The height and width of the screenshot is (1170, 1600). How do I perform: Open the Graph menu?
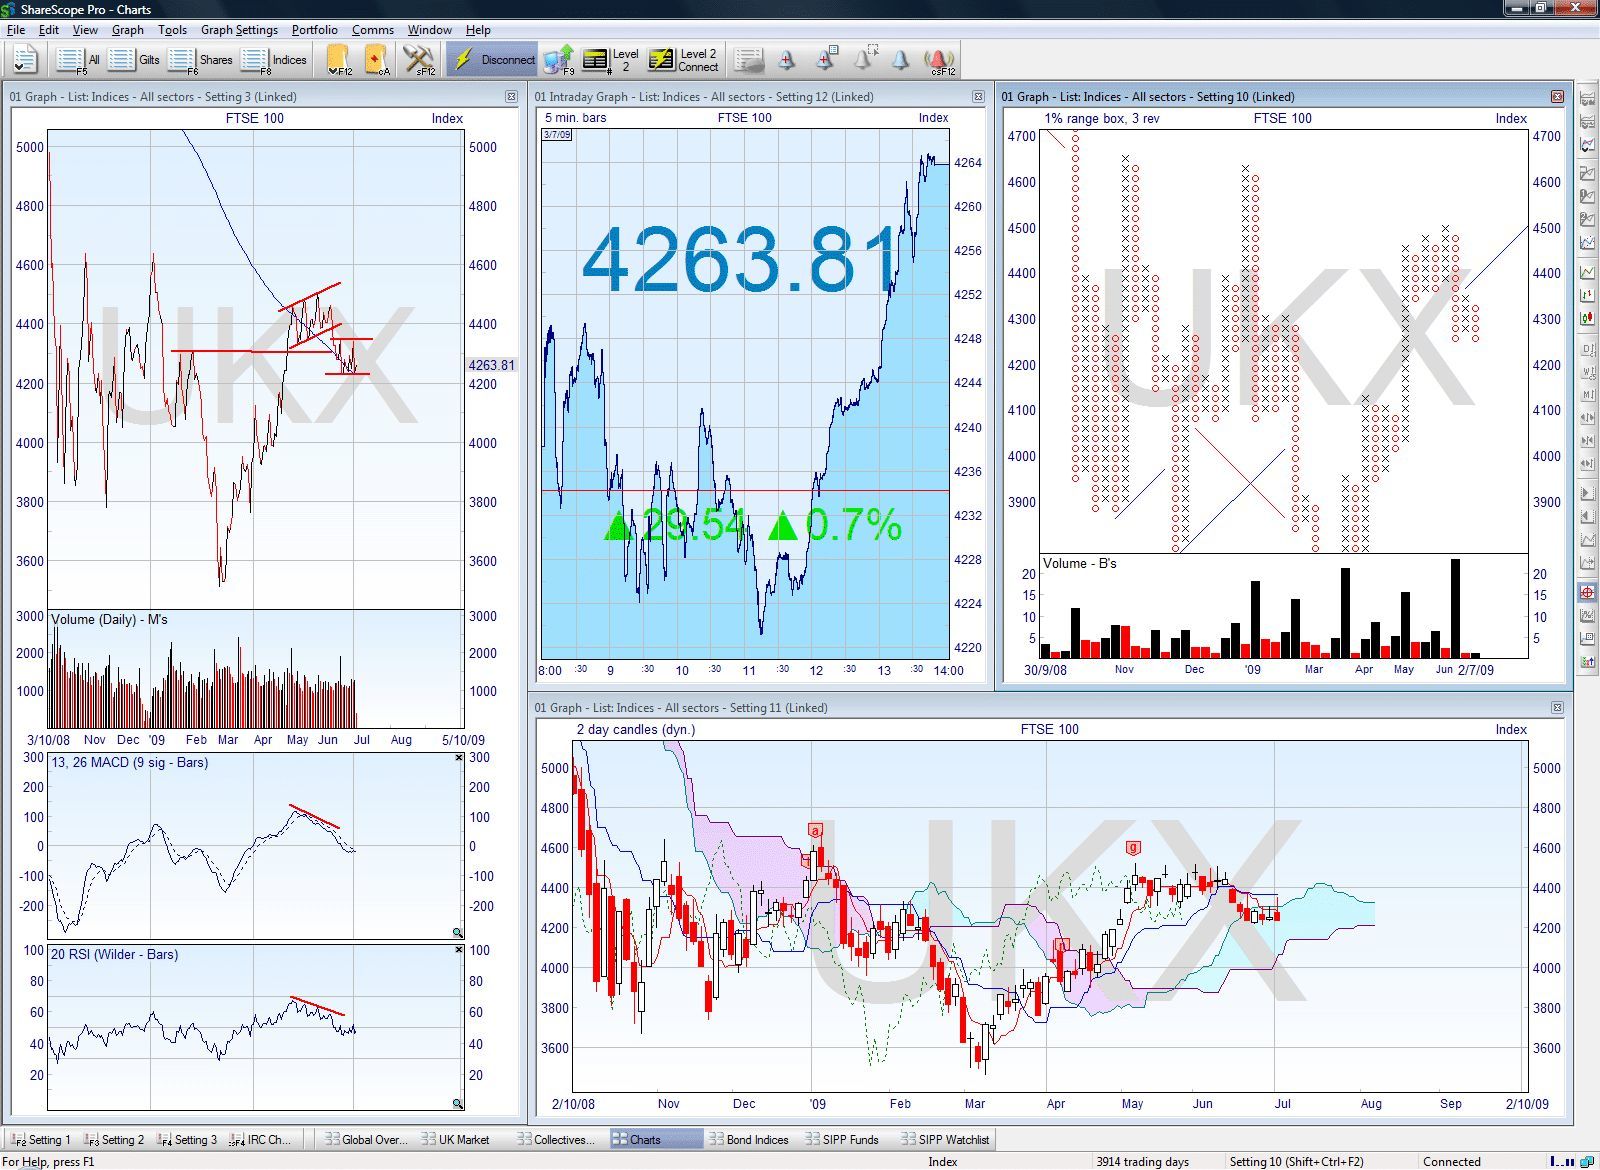tap(127, 30)
